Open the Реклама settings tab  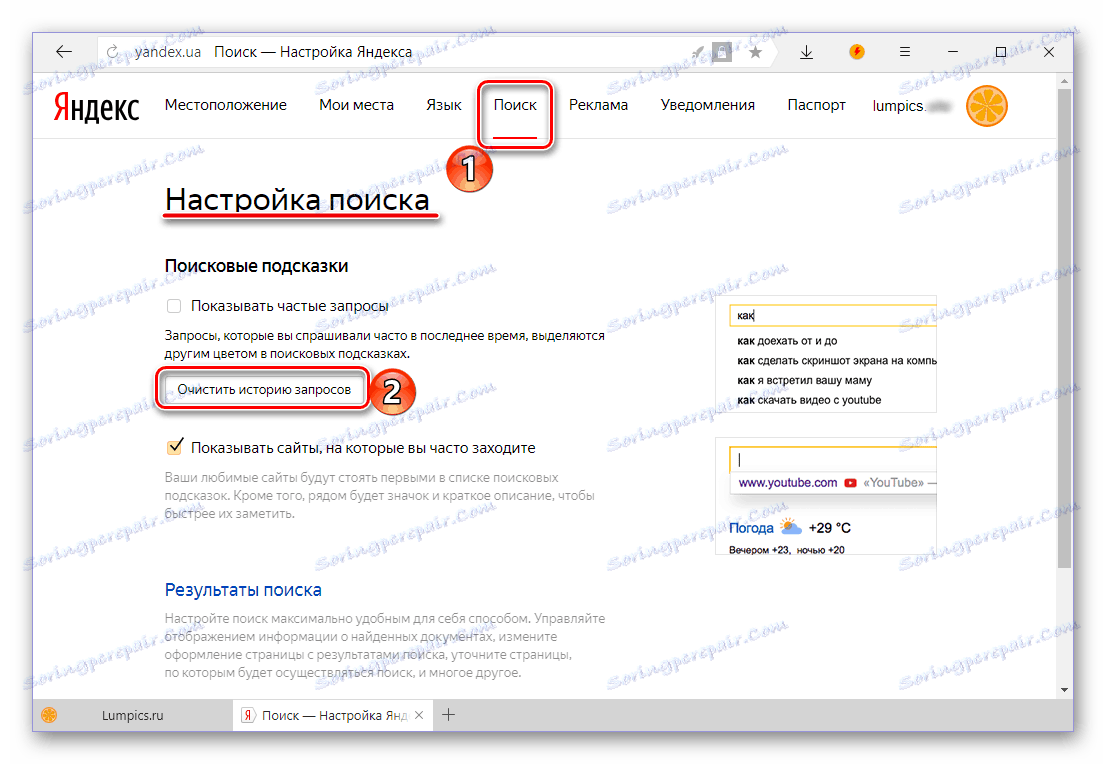tap(598, 105)
